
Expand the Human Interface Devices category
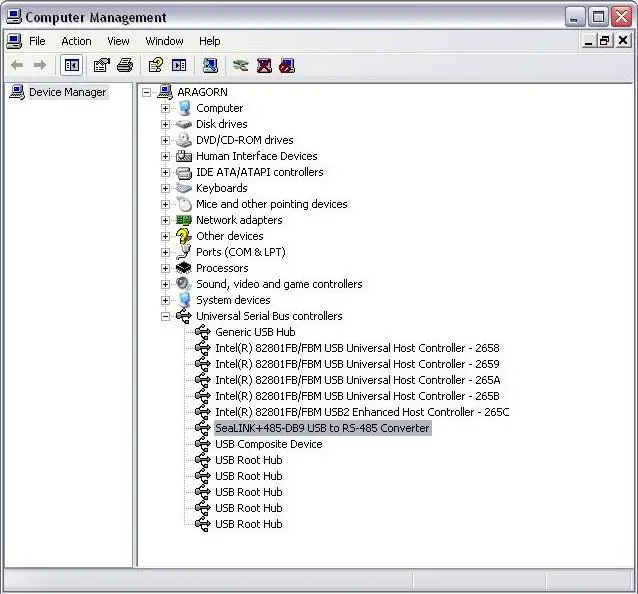(165, 156)
